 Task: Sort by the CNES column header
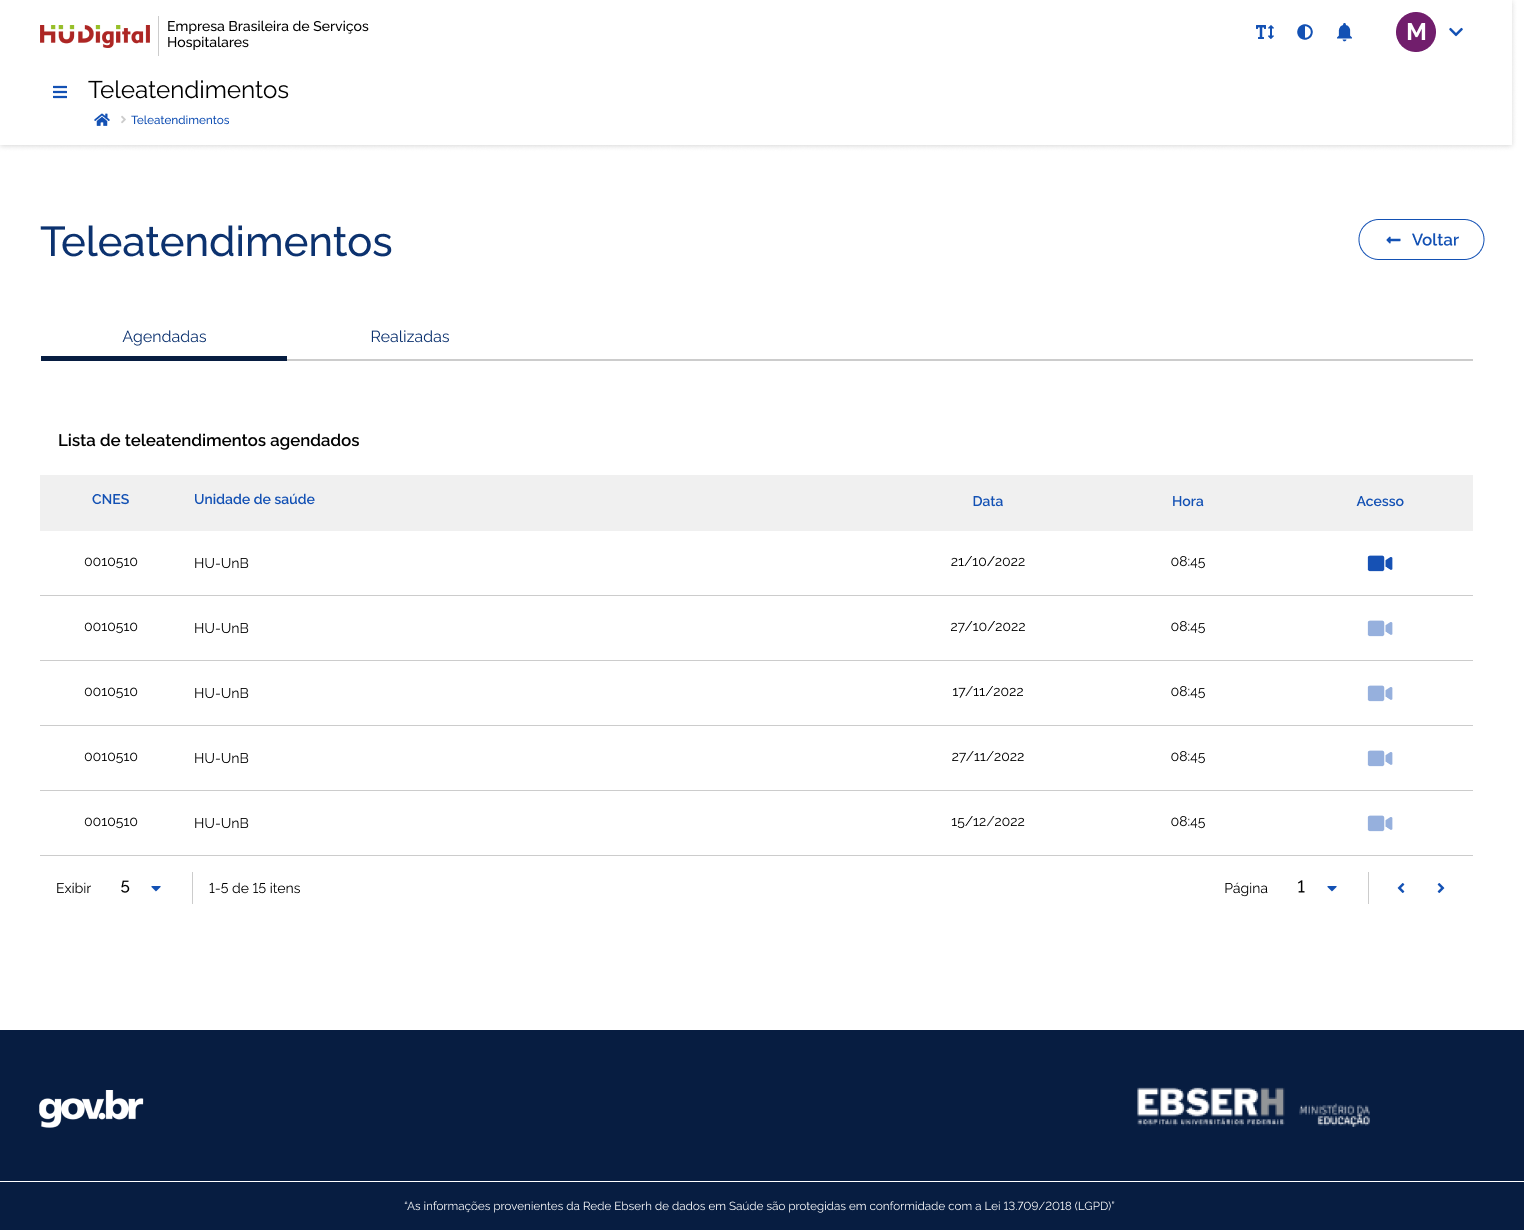[x=110, y=499]
